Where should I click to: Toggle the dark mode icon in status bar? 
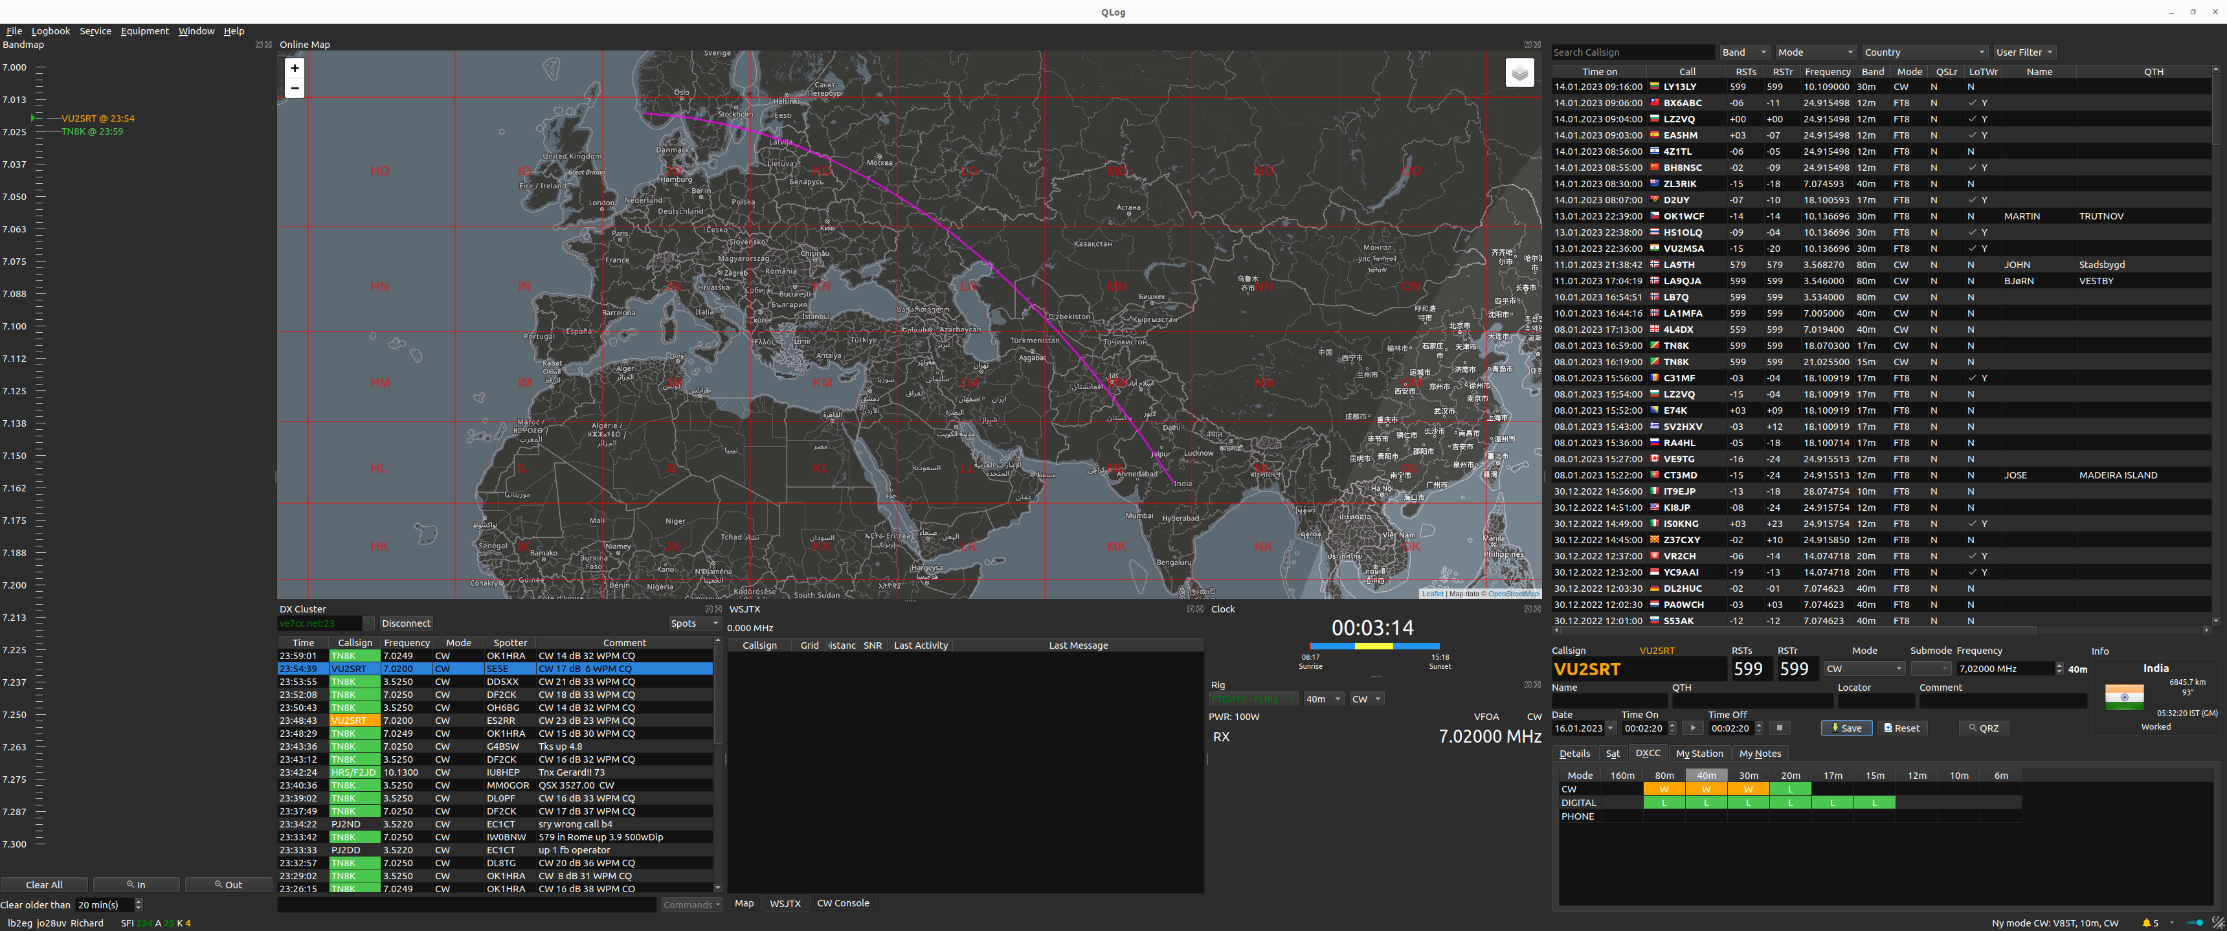tap(2218, 923)
